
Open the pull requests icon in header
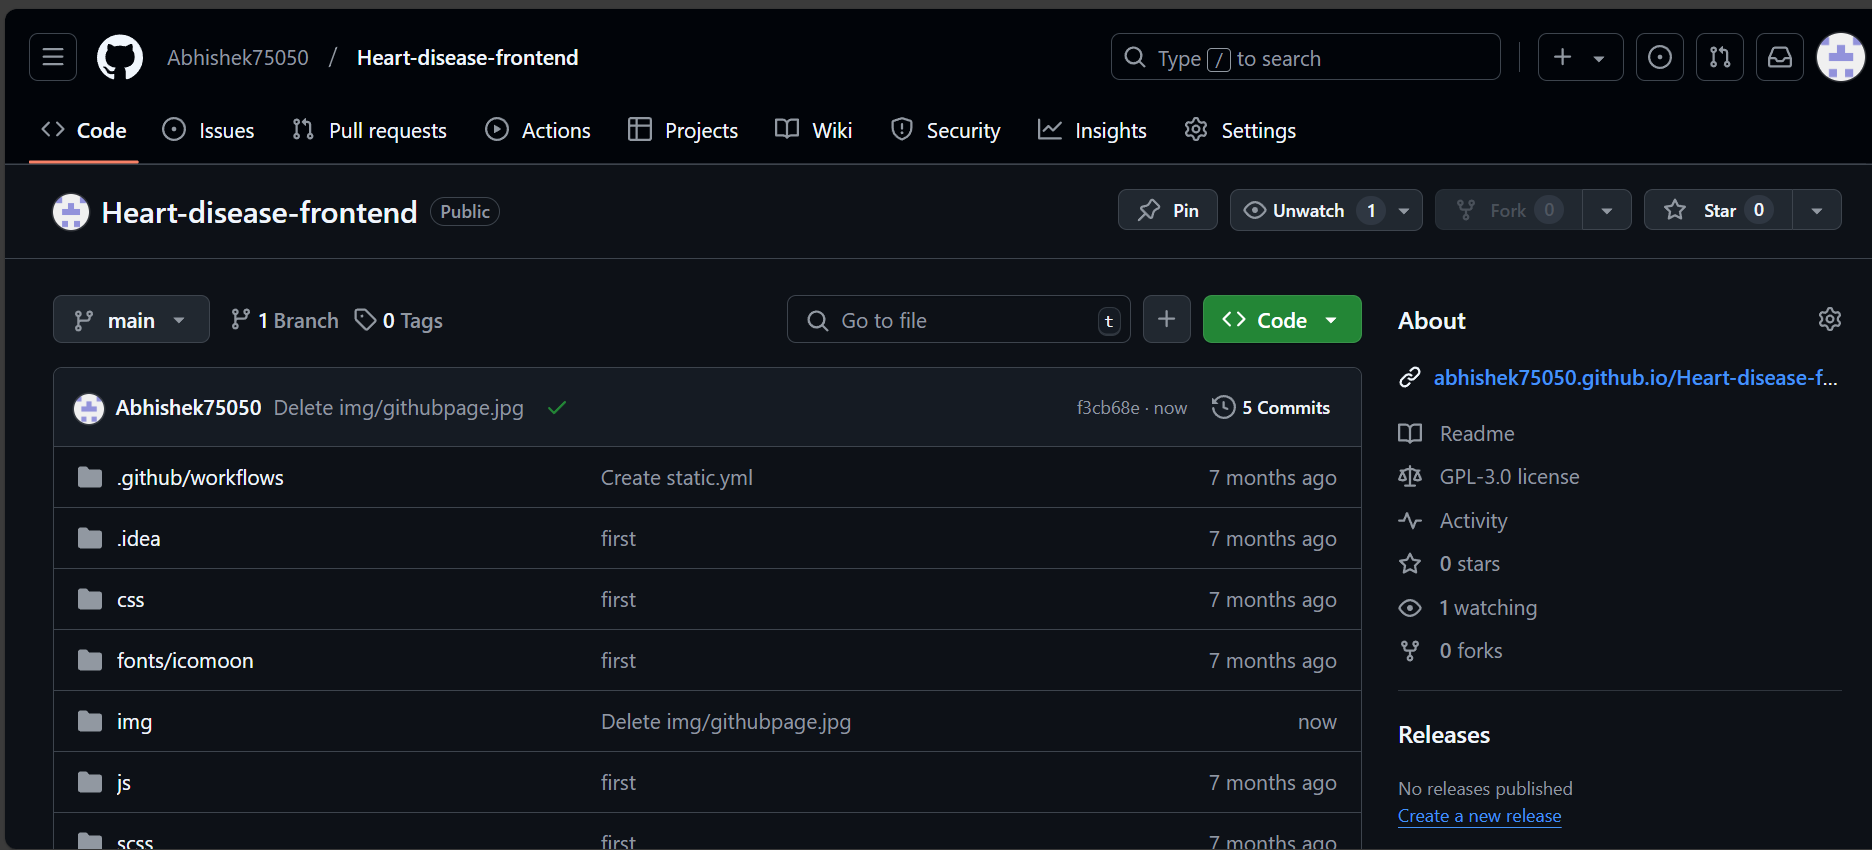pos(1719,57)
